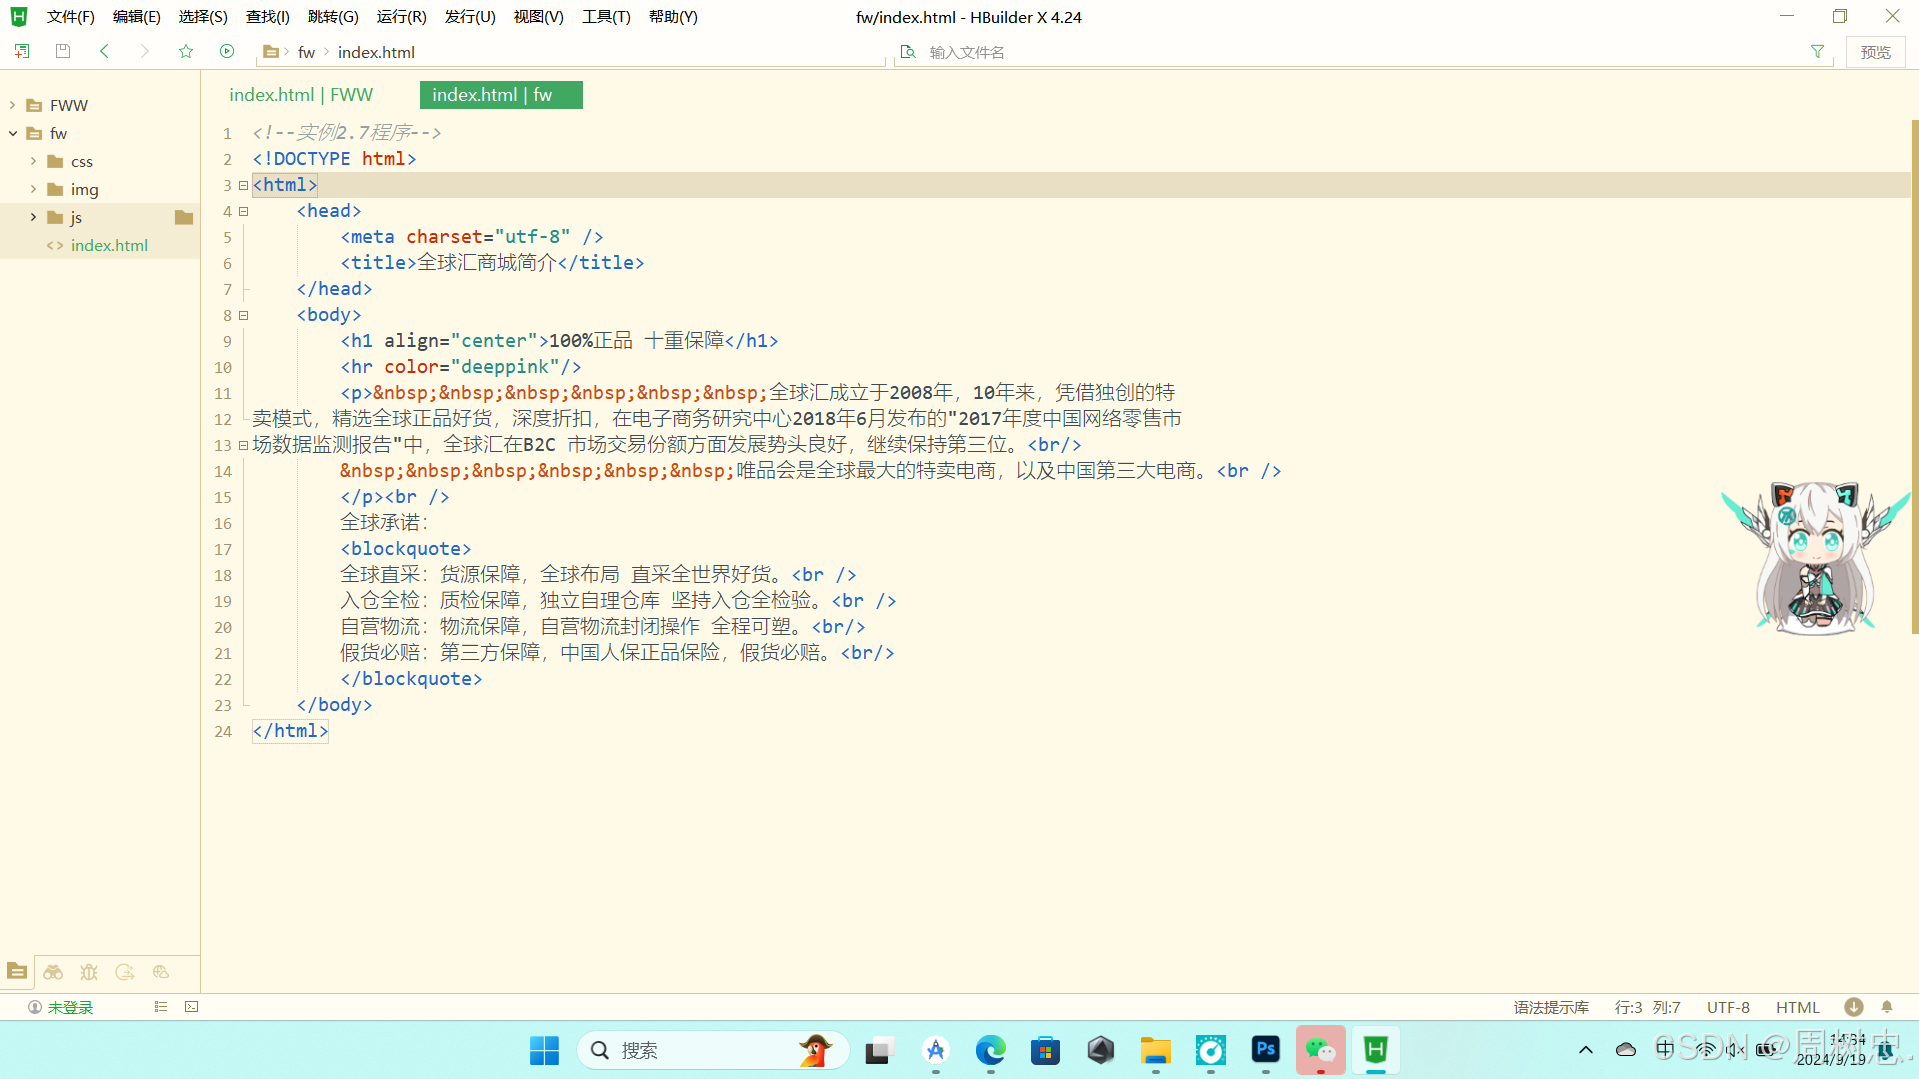Click index.html in breadcrumb path
Viewport: 1919px width, 1079px height.
click(x=376, y=52)
